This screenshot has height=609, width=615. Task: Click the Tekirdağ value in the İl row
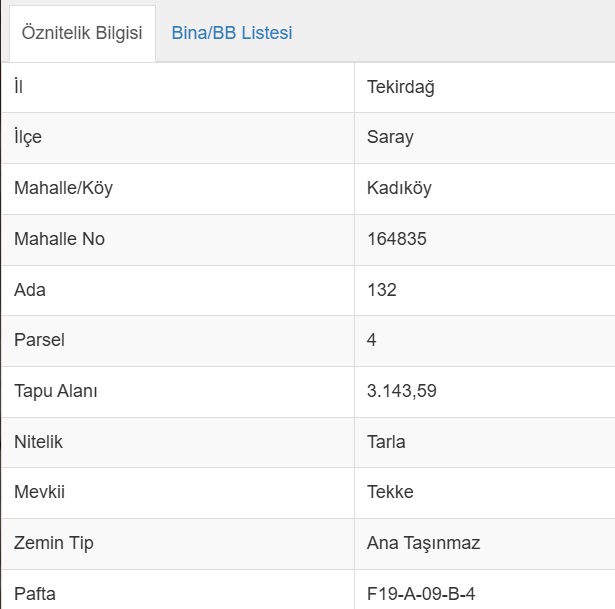coord(400,87)
